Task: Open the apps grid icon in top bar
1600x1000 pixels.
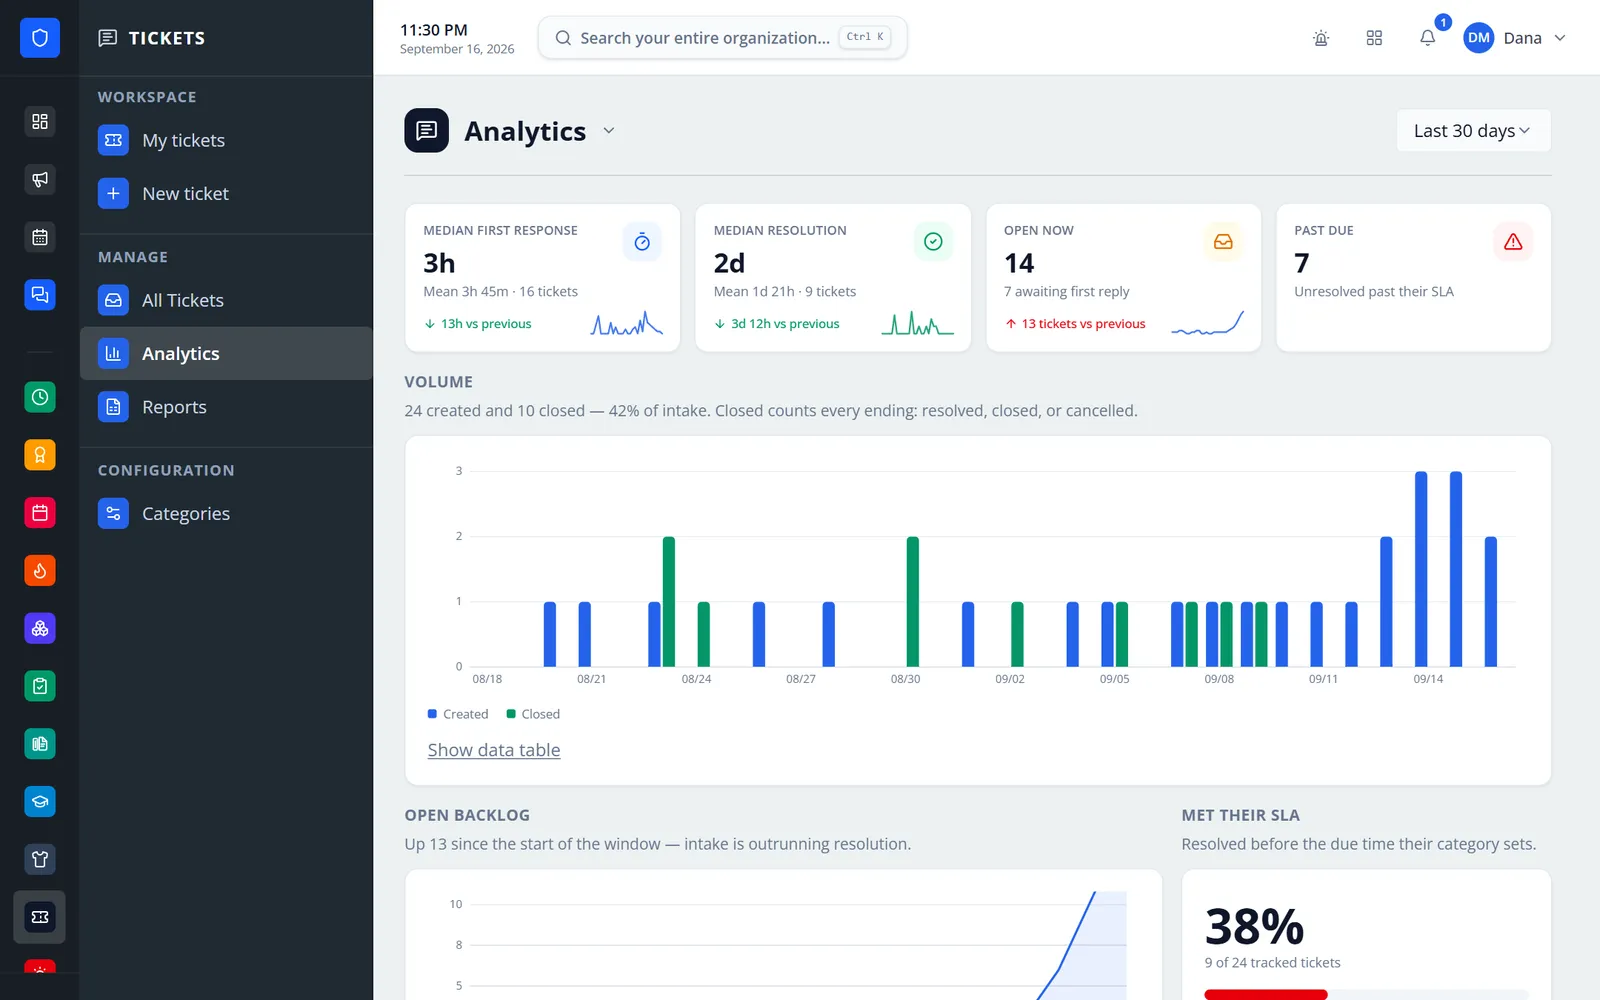Action: tap(1374, 38)
